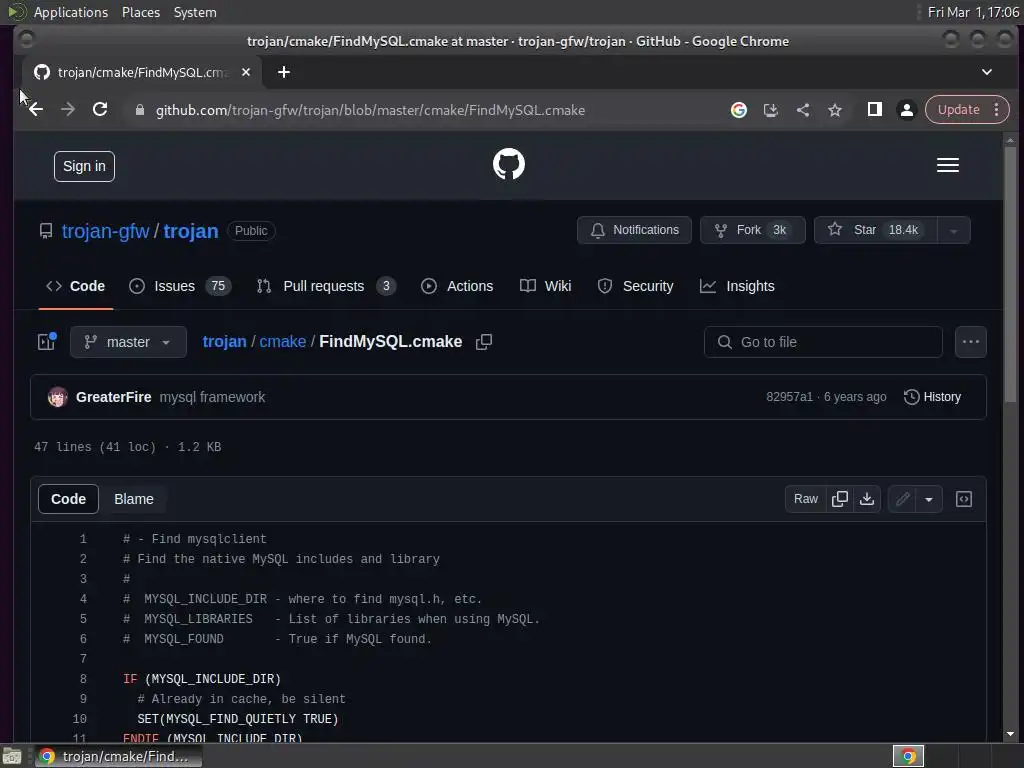Viewport: 1024px width, 768px height.
Task: Click the show desktop icon in bottom panel
Action: (x=12, y=756)
